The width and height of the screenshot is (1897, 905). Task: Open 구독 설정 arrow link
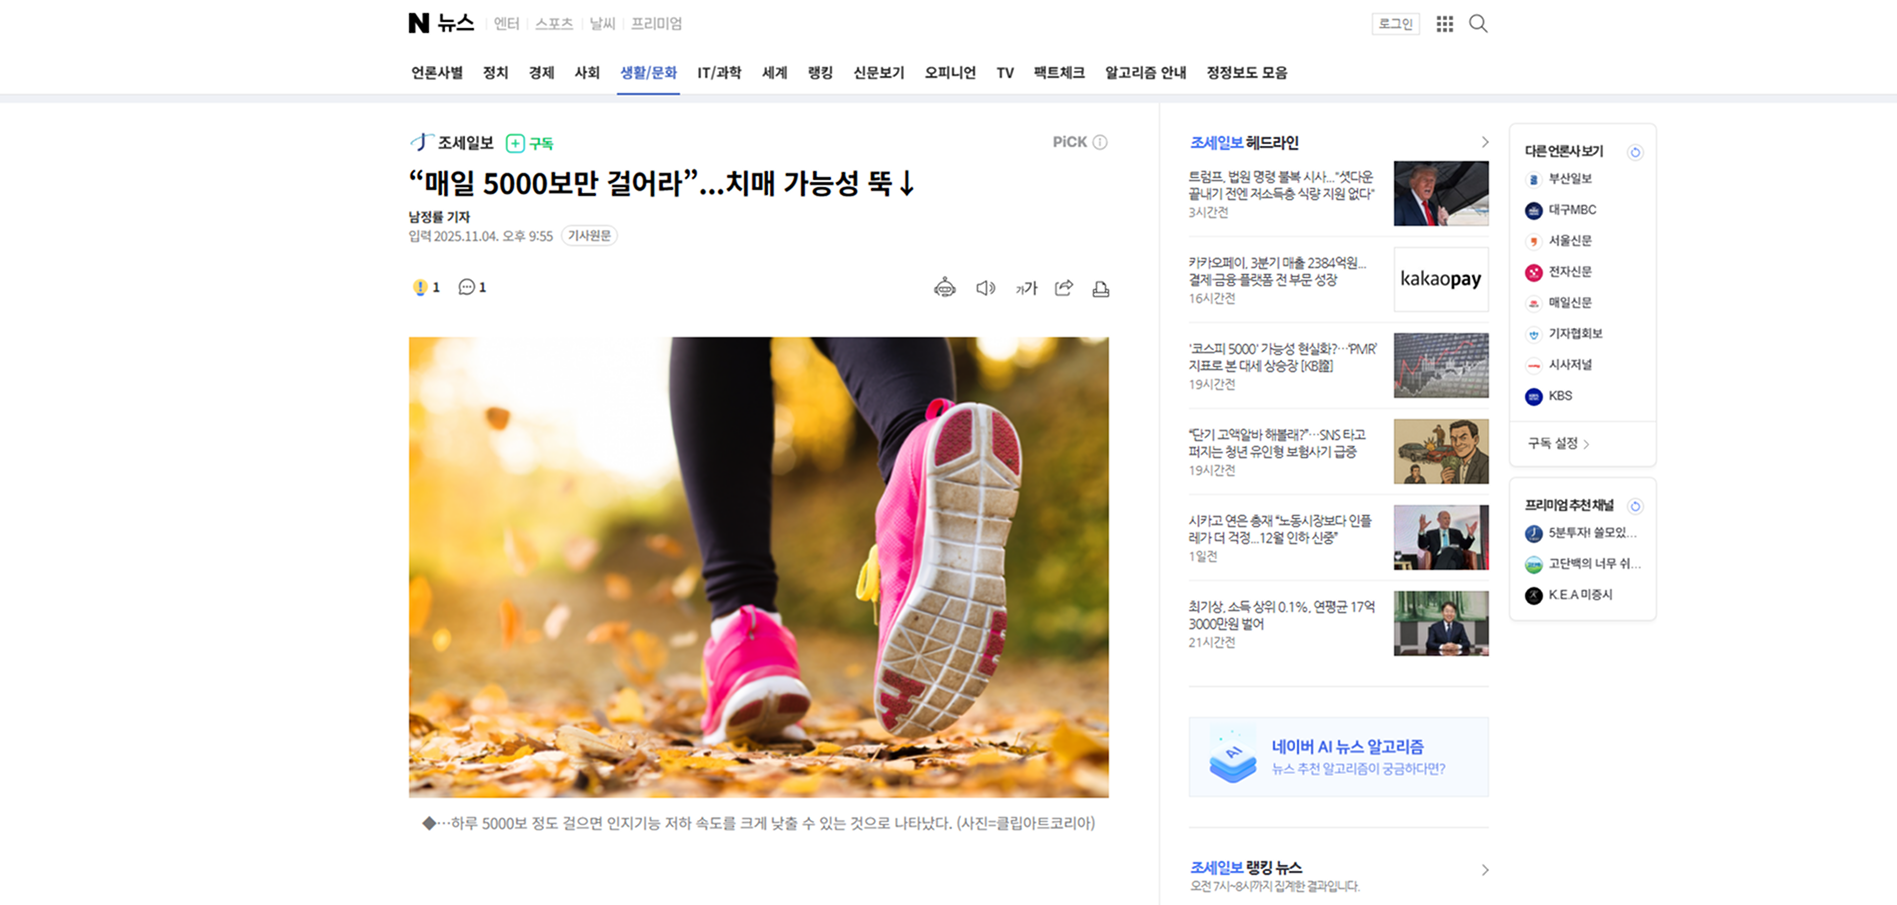click(x=1558, y=443)
